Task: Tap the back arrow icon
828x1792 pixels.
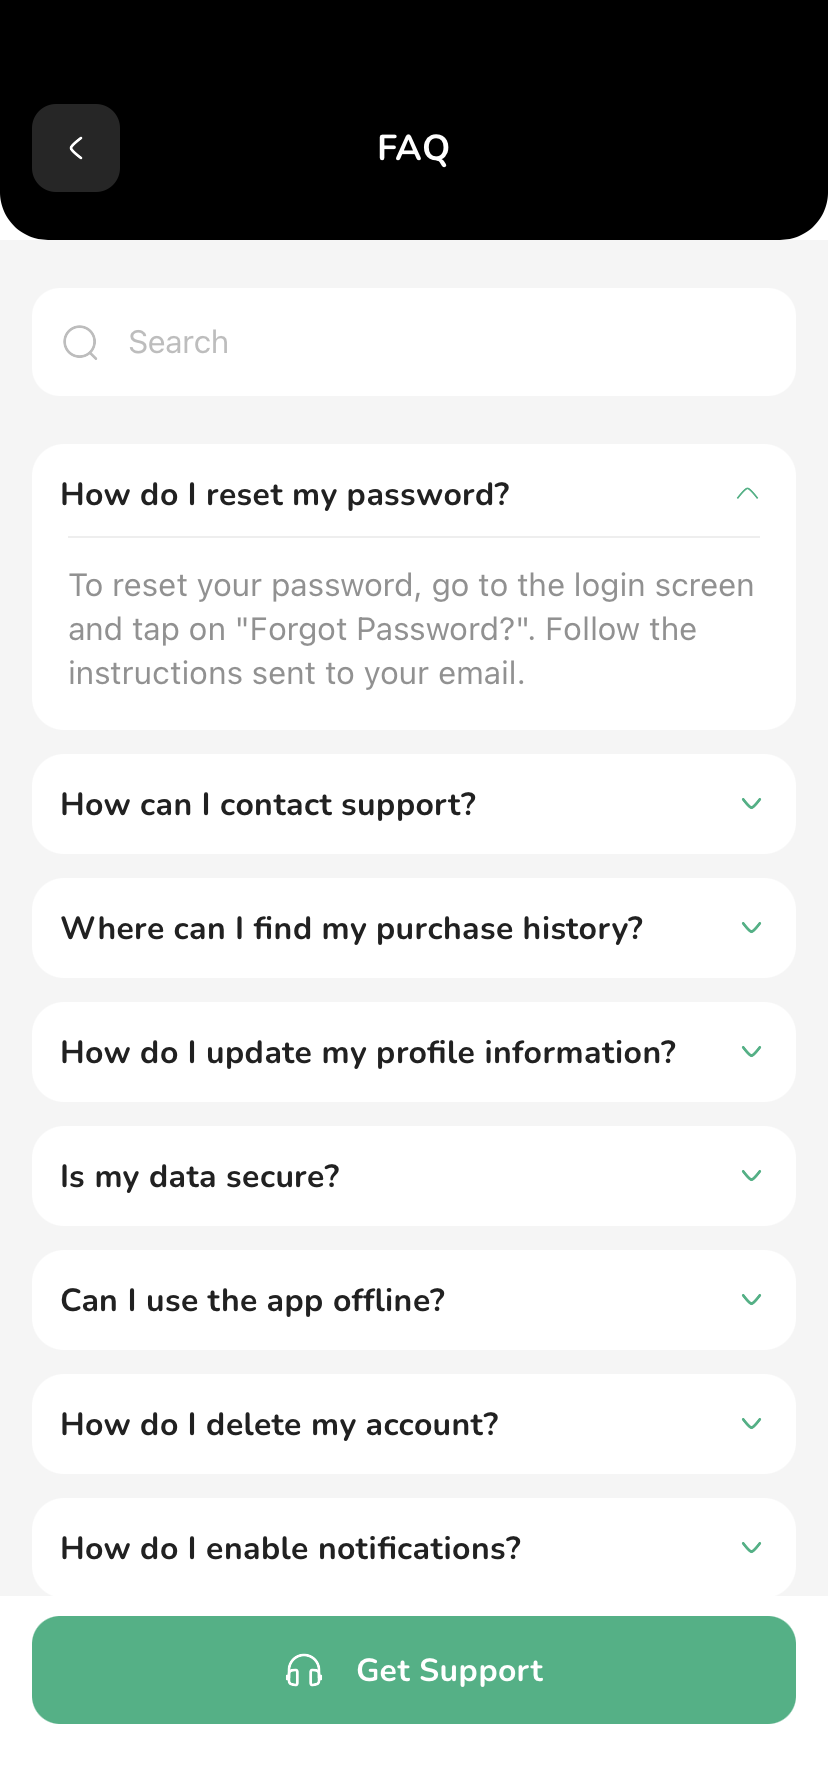Action: tap(76, 148)
